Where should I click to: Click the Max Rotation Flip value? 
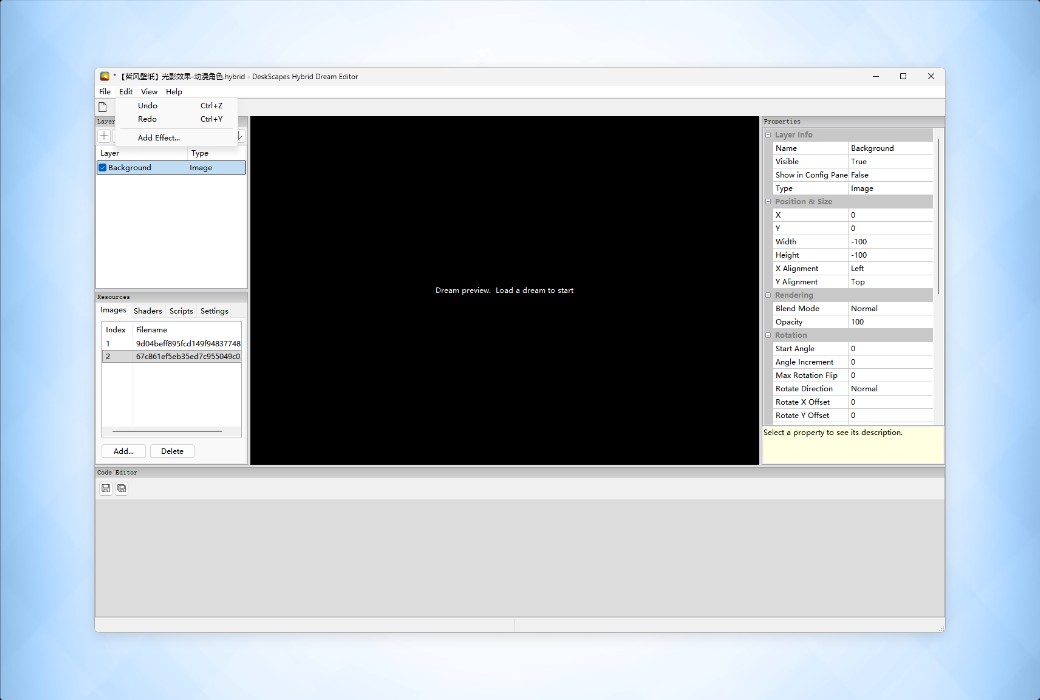point(891,376)
